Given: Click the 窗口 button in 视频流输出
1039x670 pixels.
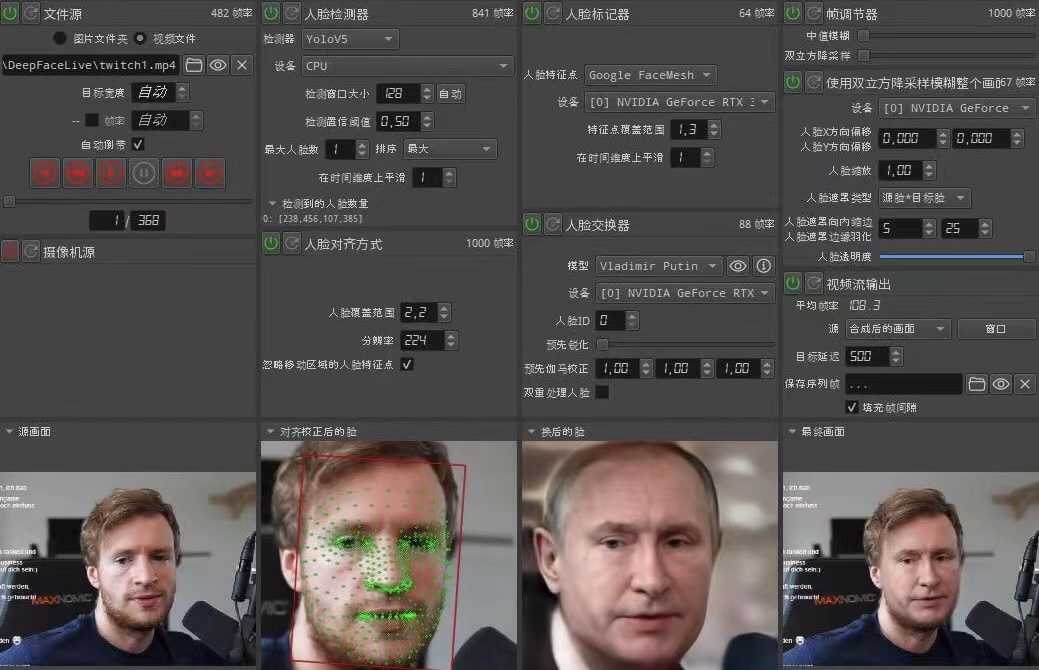Looking at the screenshot, I should (x=996, y=327).
